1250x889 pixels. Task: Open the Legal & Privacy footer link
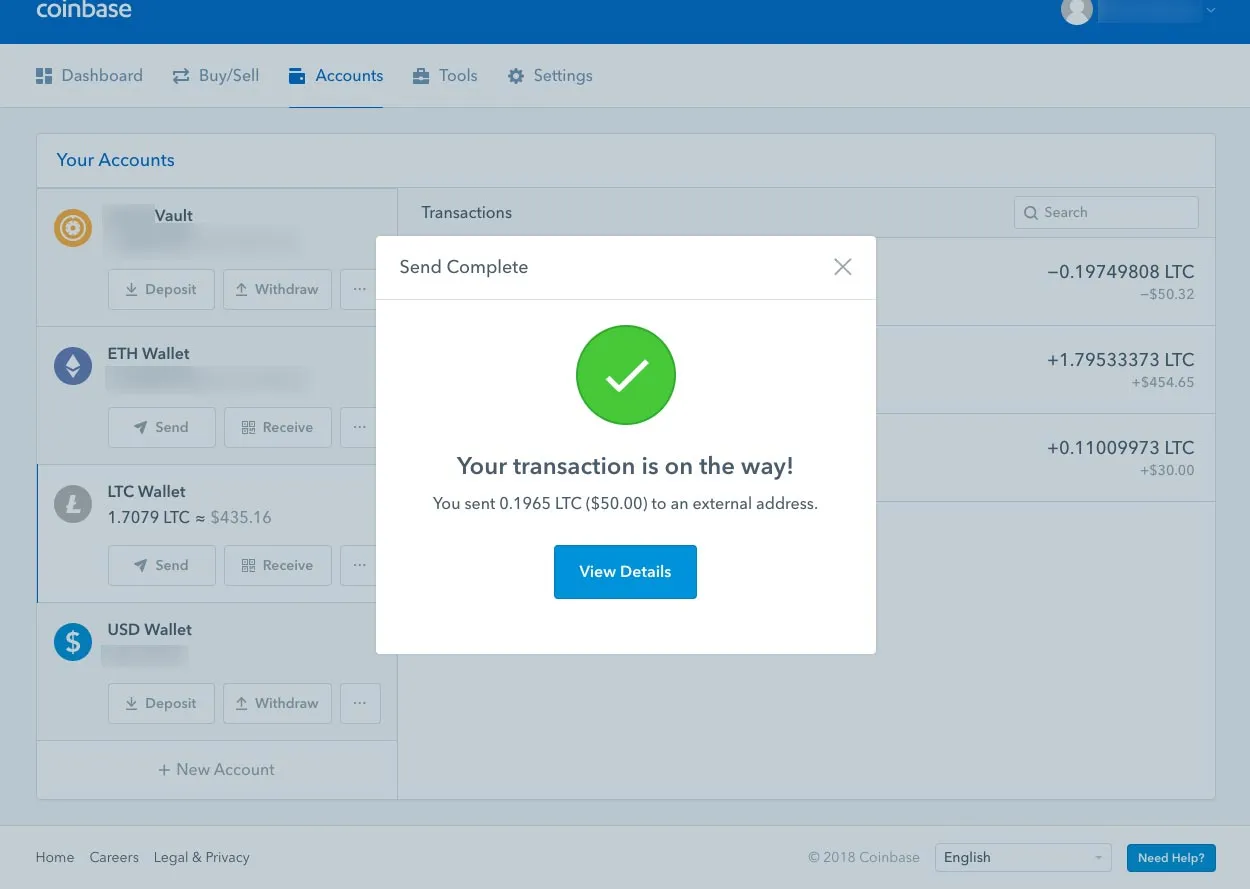pyautogui.click(x=202, y=857)
